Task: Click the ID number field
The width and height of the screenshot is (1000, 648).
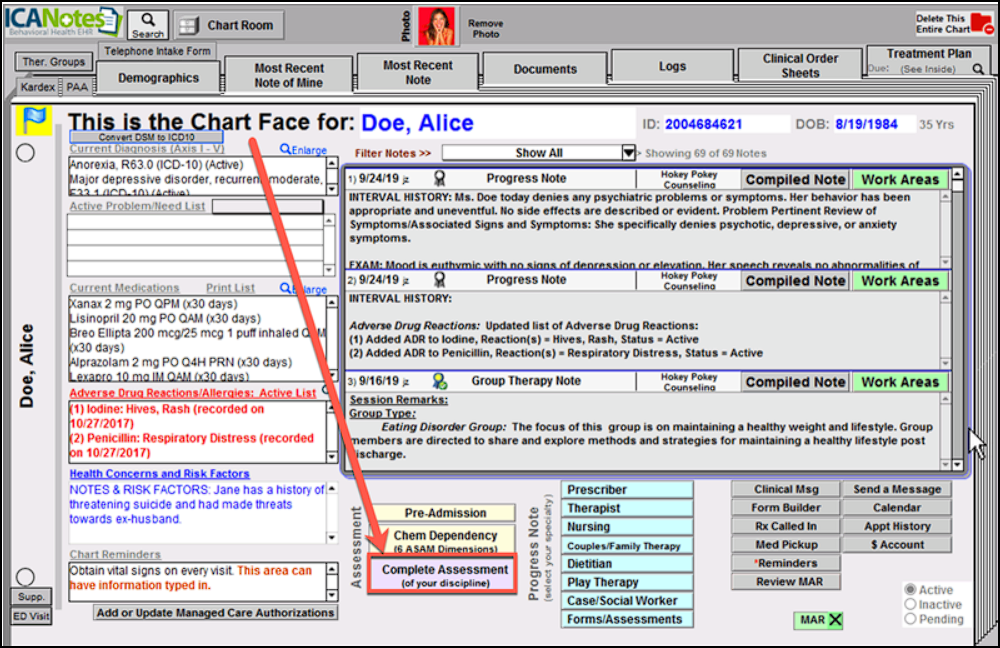Action: [x=725, y=124]
